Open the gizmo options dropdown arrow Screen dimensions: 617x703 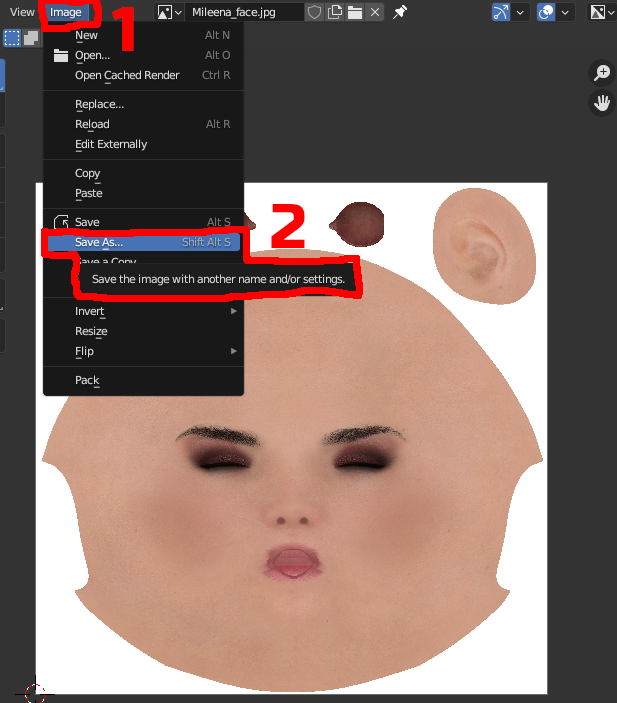(520, 12)
